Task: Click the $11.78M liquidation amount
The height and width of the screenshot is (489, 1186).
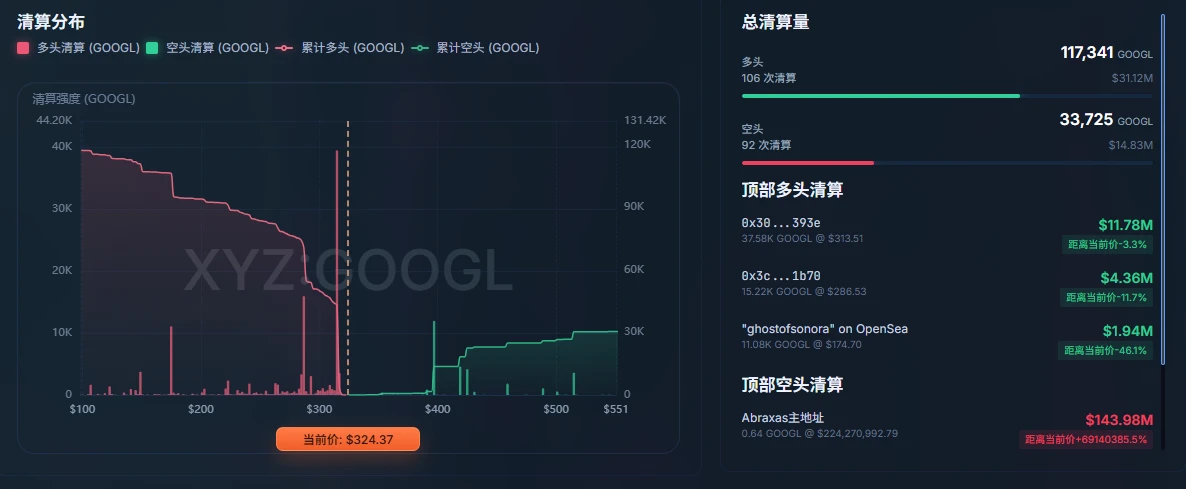Action: click(x=1125, y=224)
